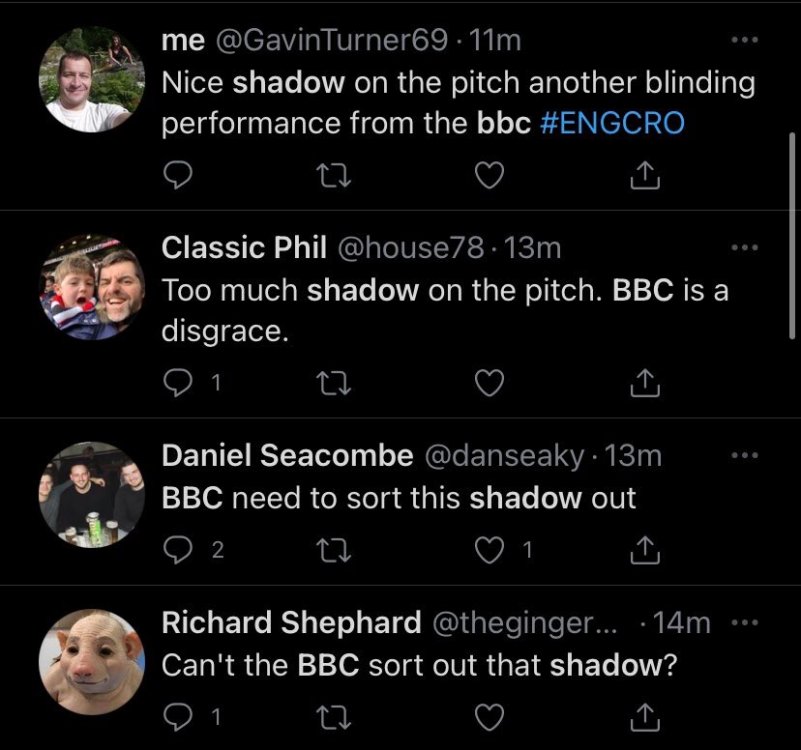Click the vertical scrollbar on the right
Screen dimensions: 801x750
pos(793,240)
